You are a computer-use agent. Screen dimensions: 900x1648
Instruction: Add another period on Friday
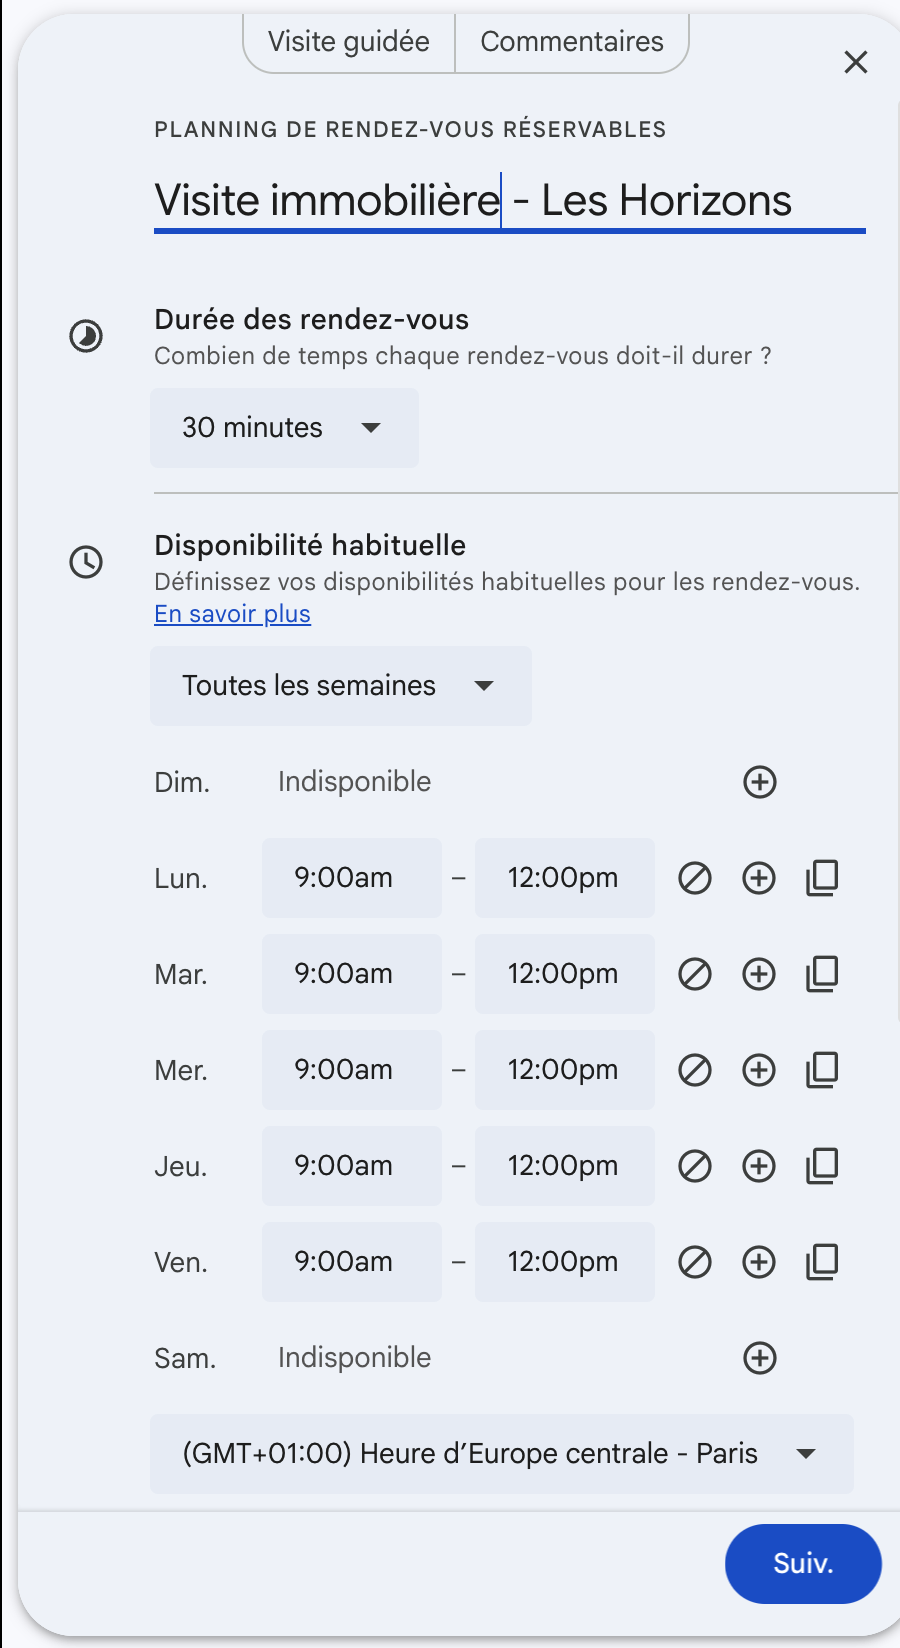click(x=759, y=1262)
